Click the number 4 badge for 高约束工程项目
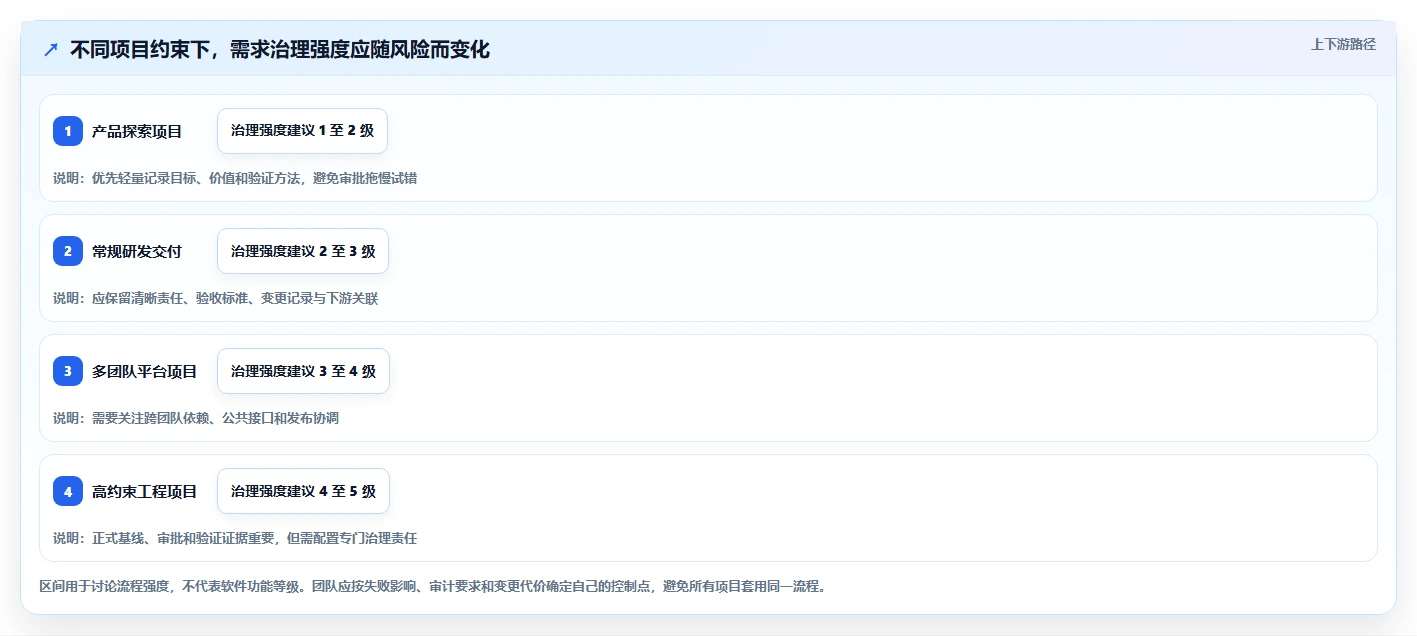The image size is (1417, 636). pyautogui.click(x=68, y=491)
